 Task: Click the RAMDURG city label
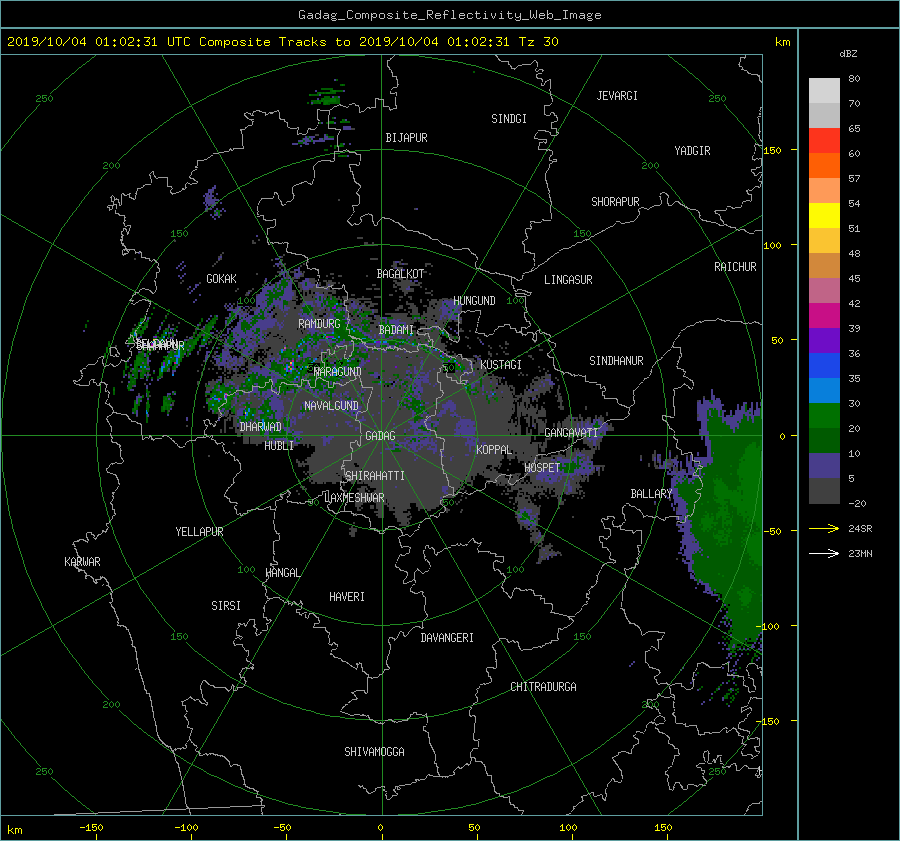coord(319,324)
